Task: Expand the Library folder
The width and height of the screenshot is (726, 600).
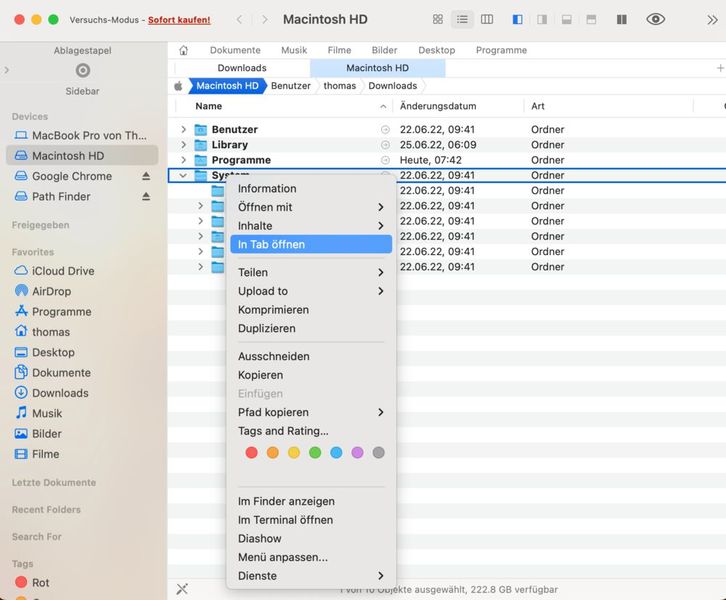Action: pos(183,144)
